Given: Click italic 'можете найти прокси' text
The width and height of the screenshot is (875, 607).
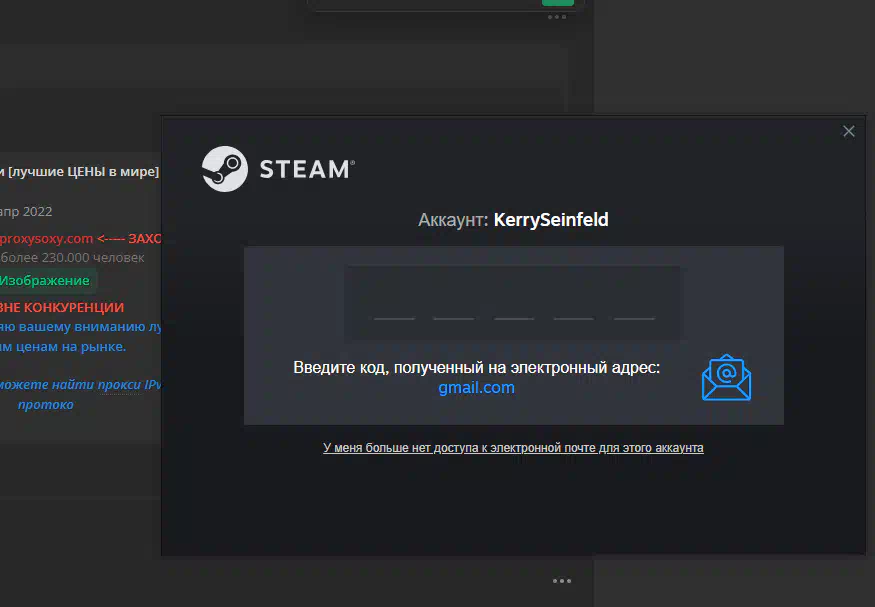Looking at the screenshot, I should pyautogui.click(x=70, y=384).
